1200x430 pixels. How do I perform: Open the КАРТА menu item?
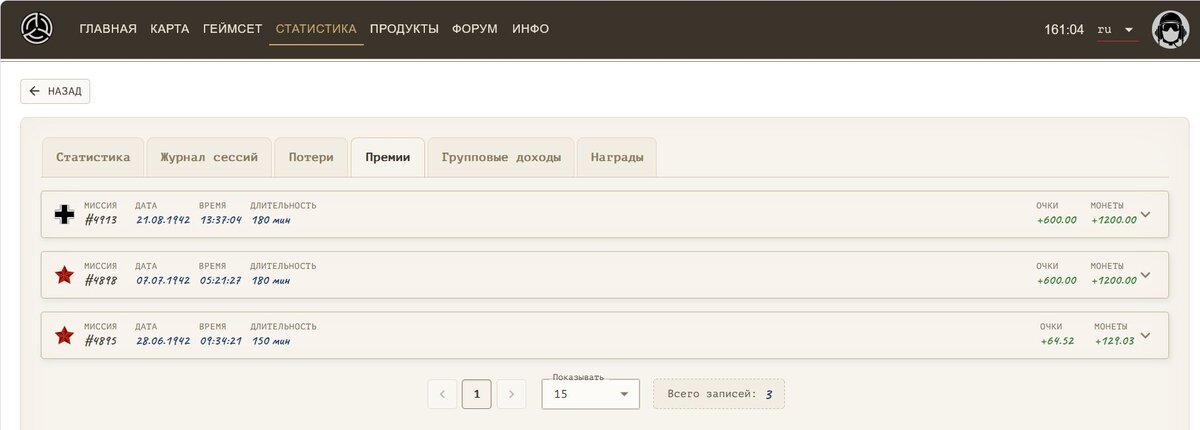[x=170, y=29]
